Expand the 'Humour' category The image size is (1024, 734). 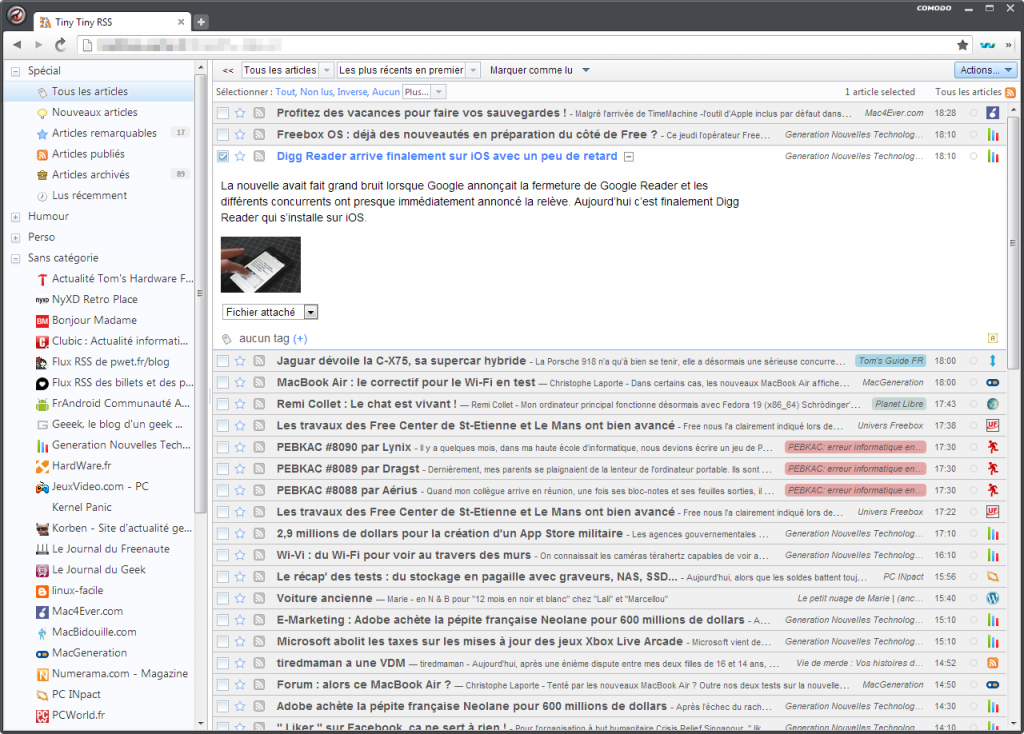click(x=16, y=217)
